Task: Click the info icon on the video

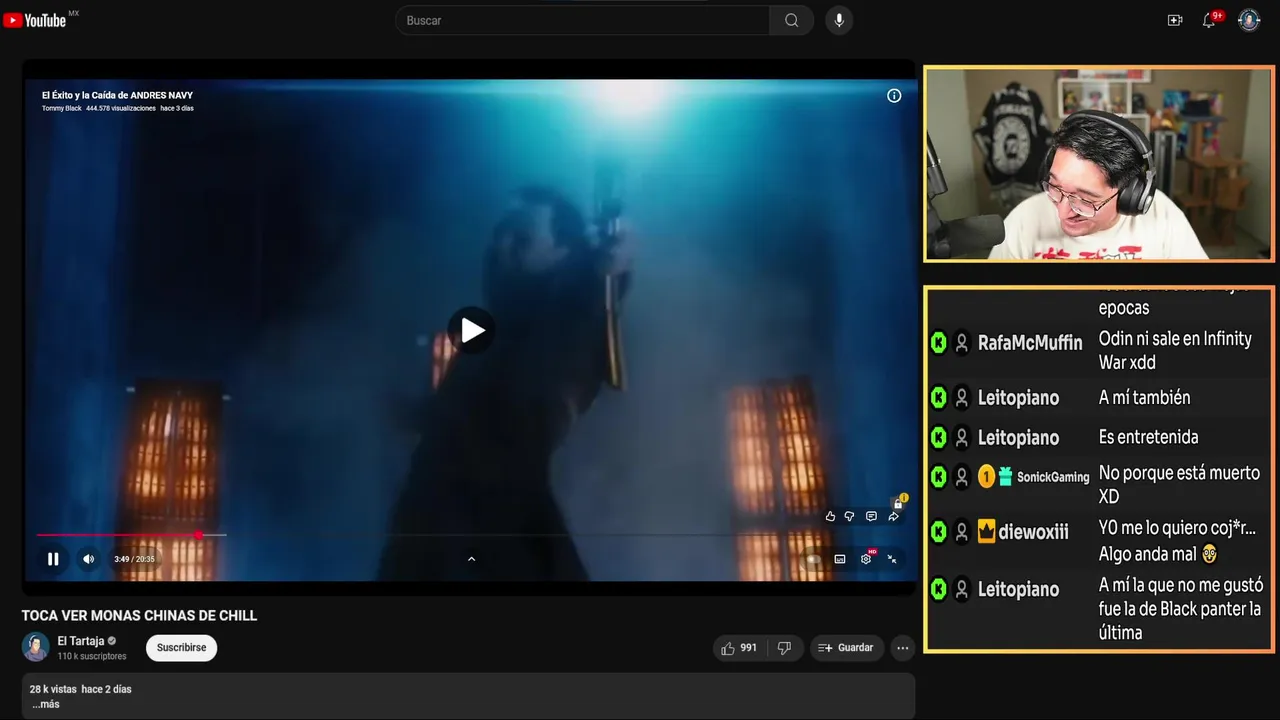Action: pyautogui.click(x=894, y=96)
